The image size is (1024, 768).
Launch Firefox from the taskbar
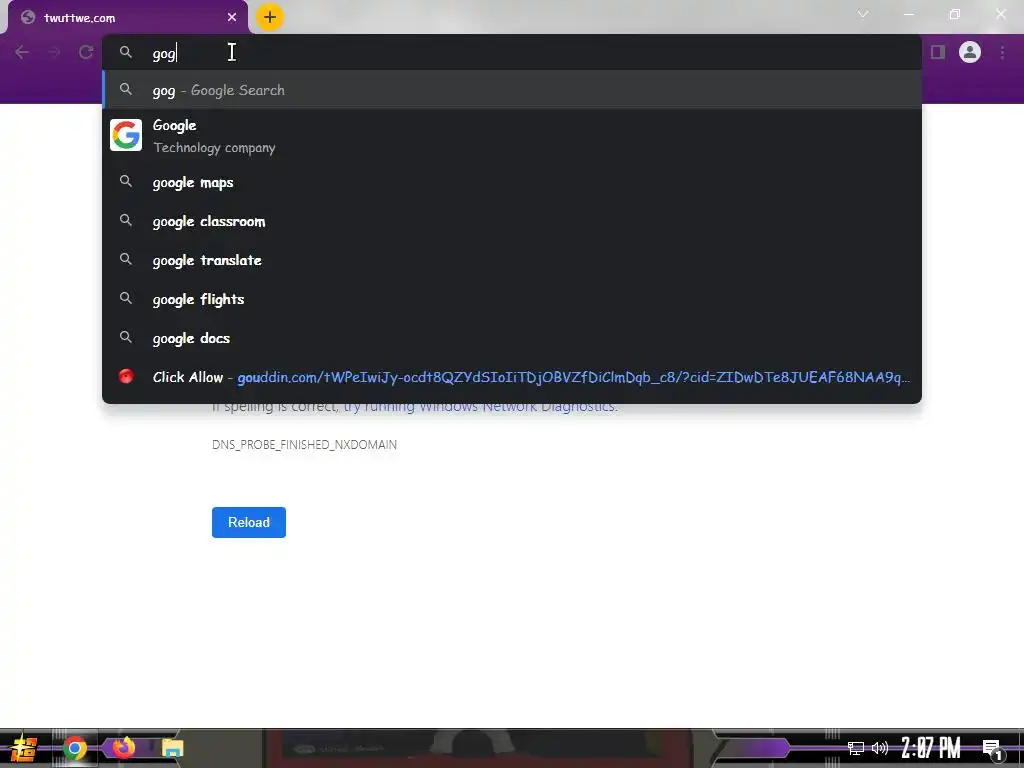pos(123,748)
